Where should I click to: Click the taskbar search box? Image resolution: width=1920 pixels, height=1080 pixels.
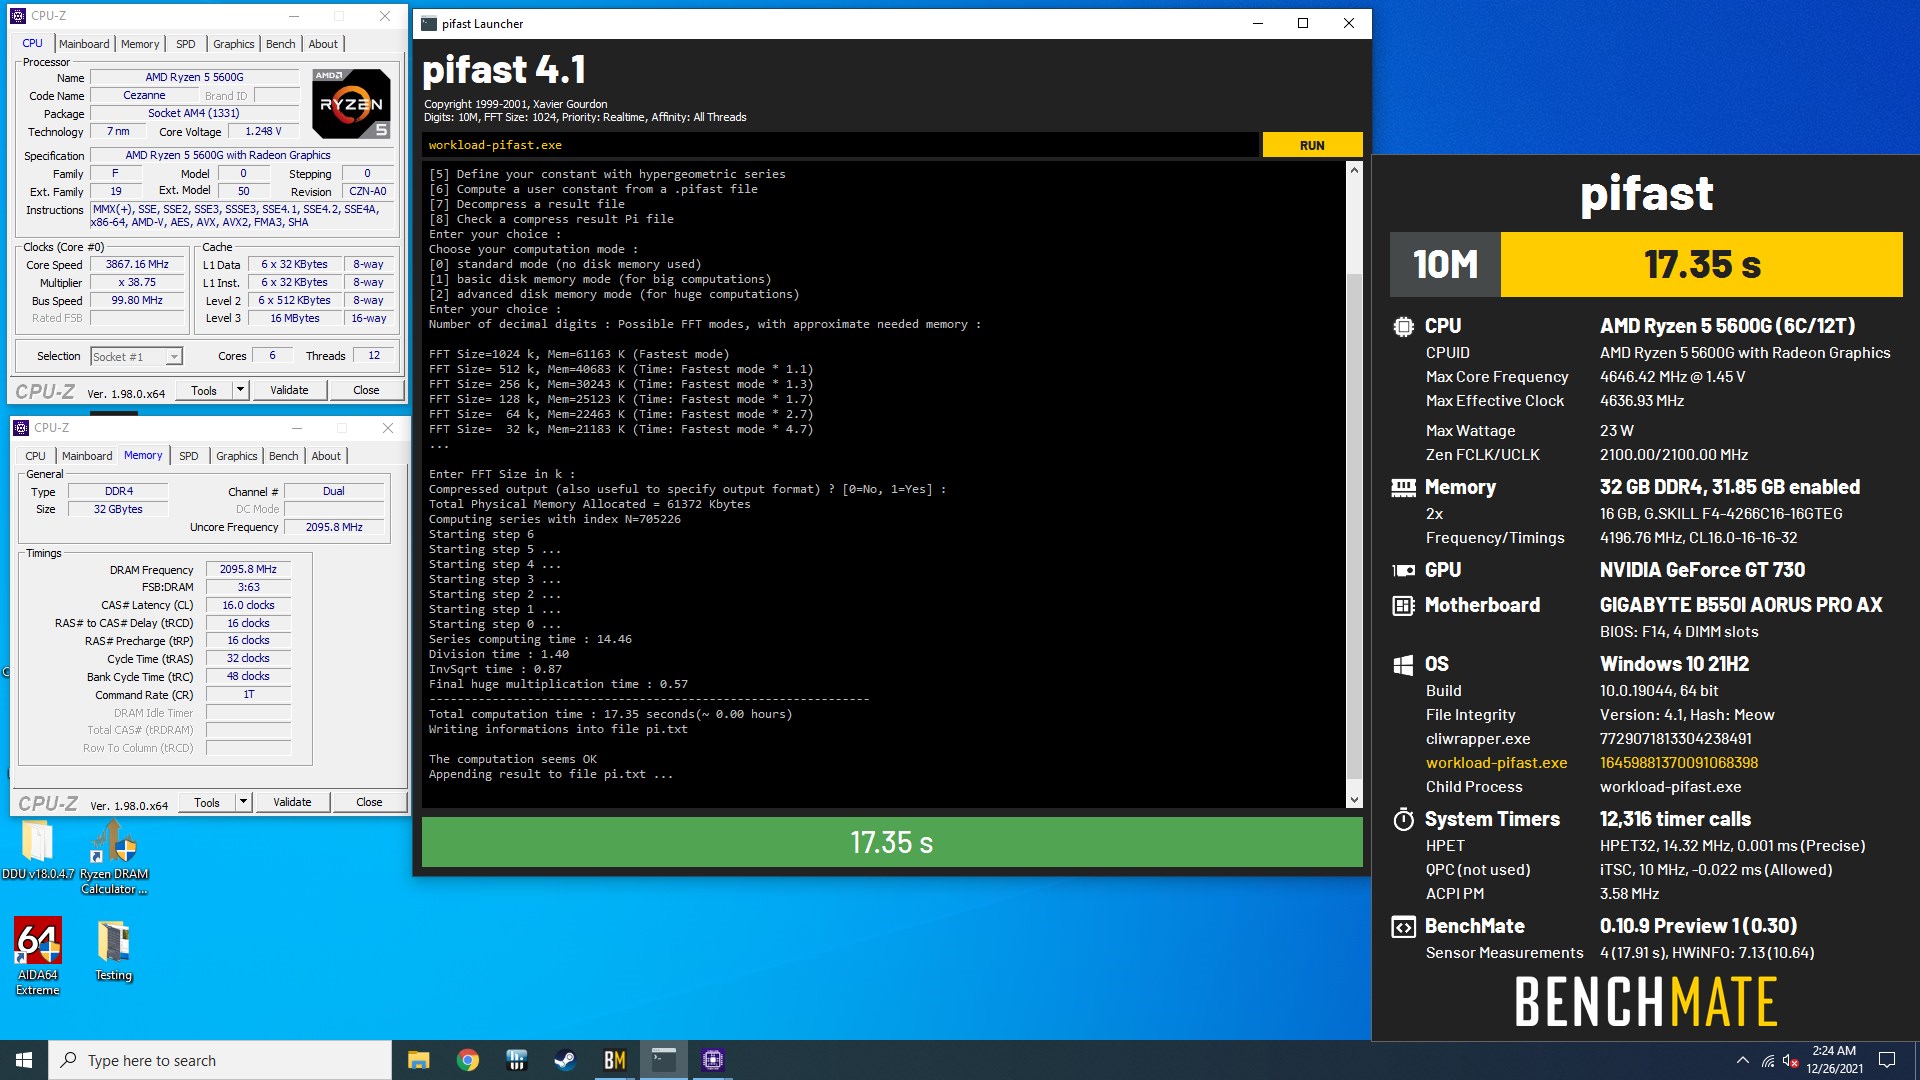220,1060
